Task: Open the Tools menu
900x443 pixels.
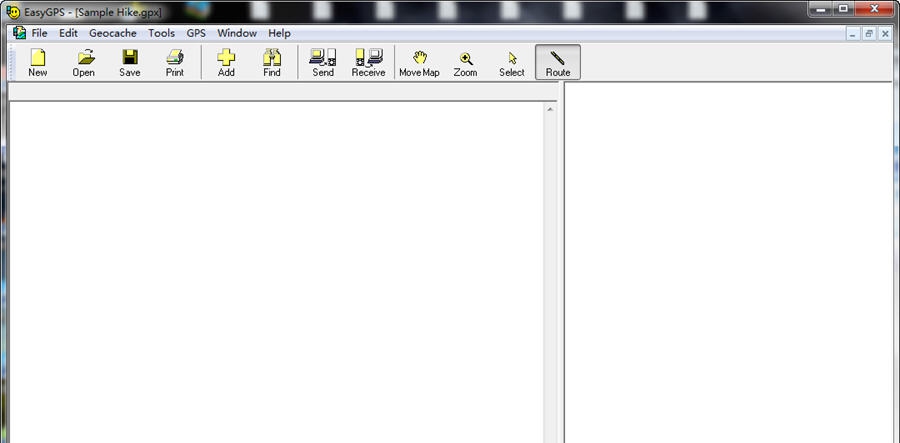Action: [161, 33]
